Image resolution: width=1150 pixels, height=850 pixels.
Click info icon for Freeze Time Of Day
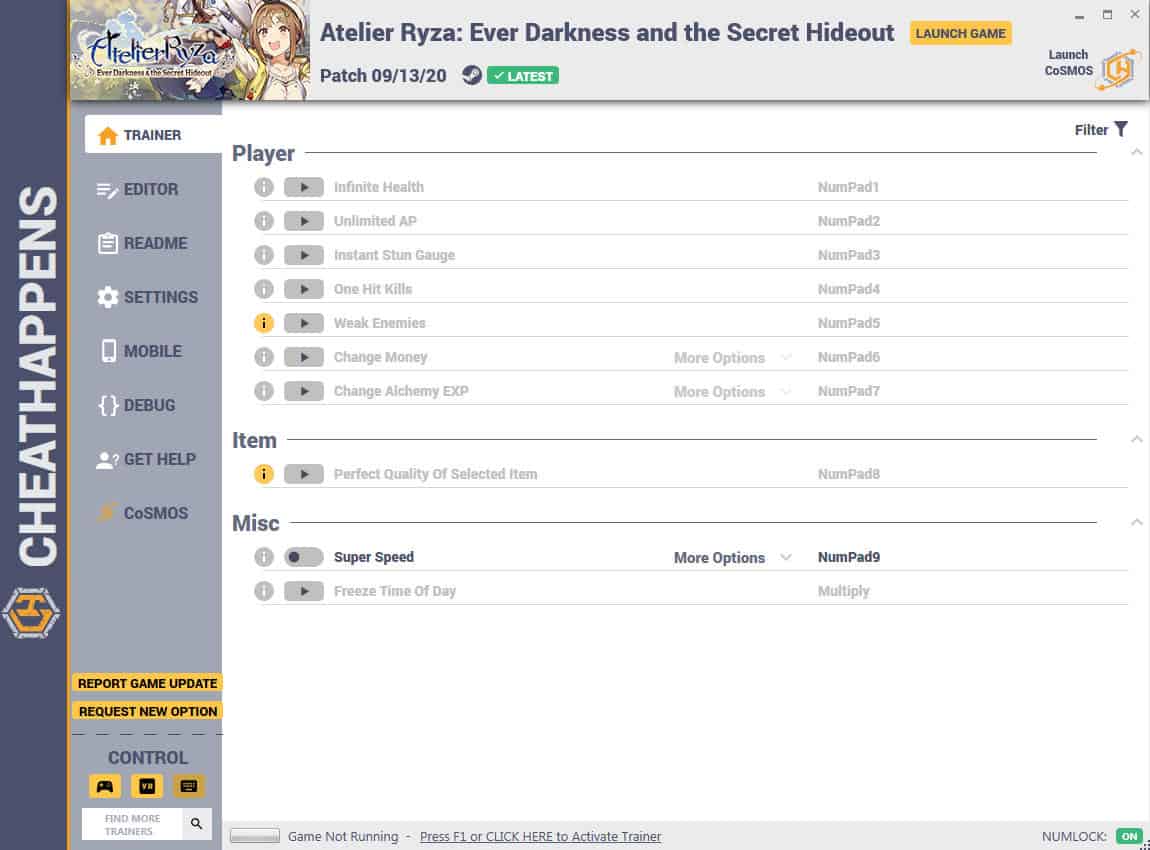pyautogui.click(x=264, y=591)
